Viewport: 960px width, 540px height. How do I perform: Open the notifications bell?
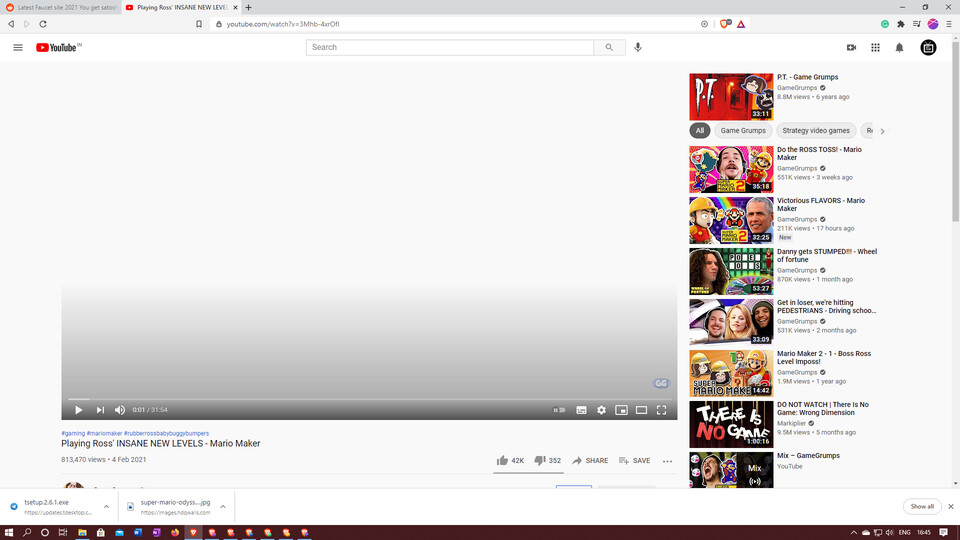coord(899,47)
